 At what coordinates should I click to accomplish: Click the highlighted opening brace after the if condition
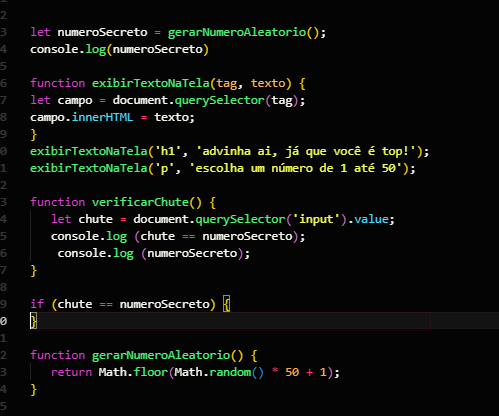coord(227,304)
